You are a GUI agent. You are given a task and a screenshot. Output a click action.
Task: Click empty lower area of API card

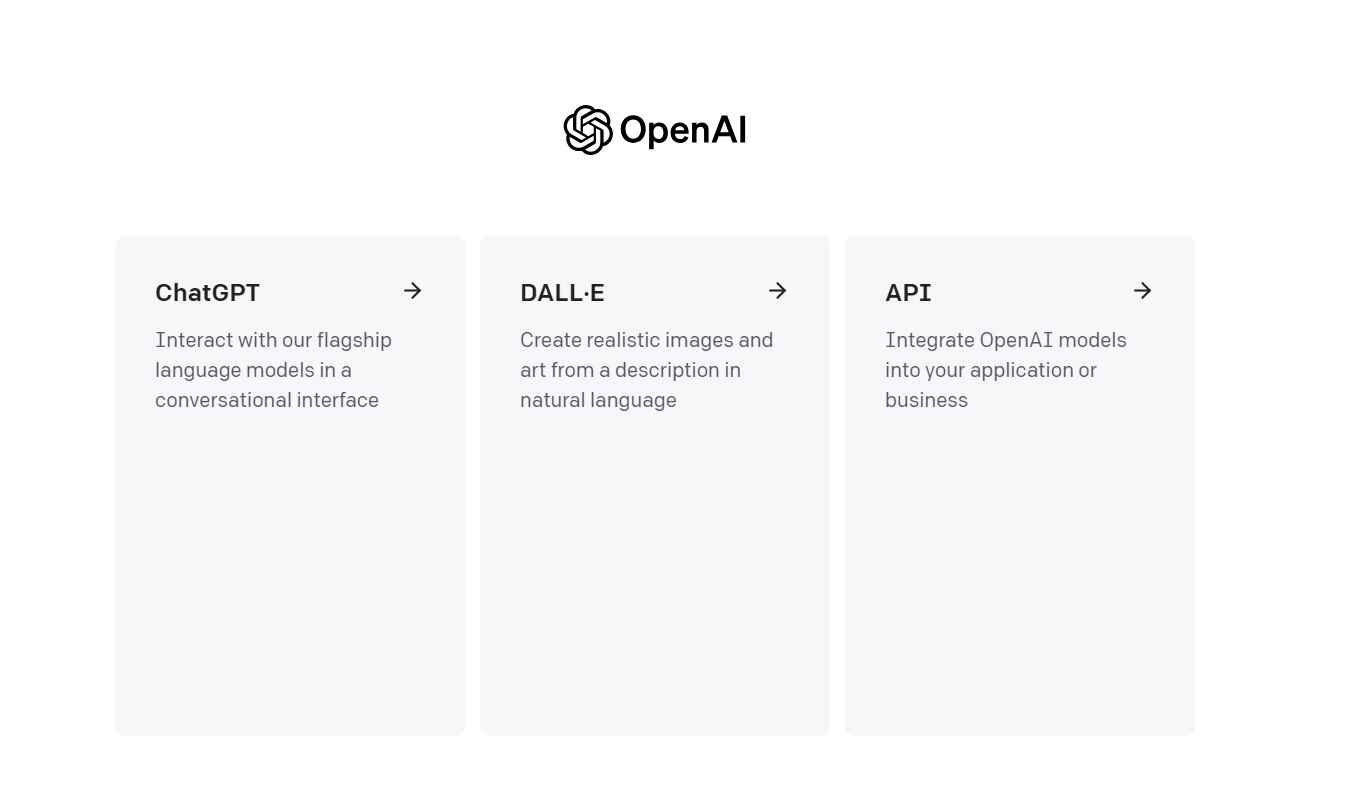[x=1020, y=580]
